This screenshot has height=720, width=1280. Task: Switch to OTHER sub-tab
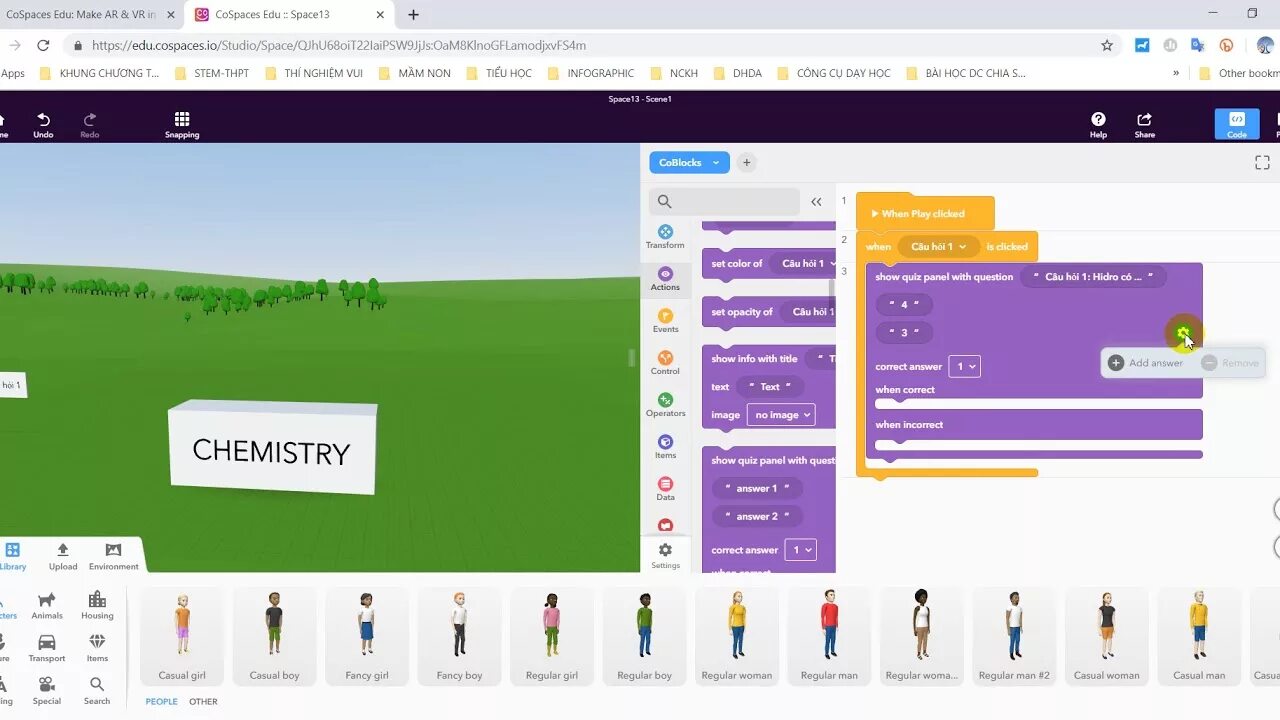coord(203,701)
